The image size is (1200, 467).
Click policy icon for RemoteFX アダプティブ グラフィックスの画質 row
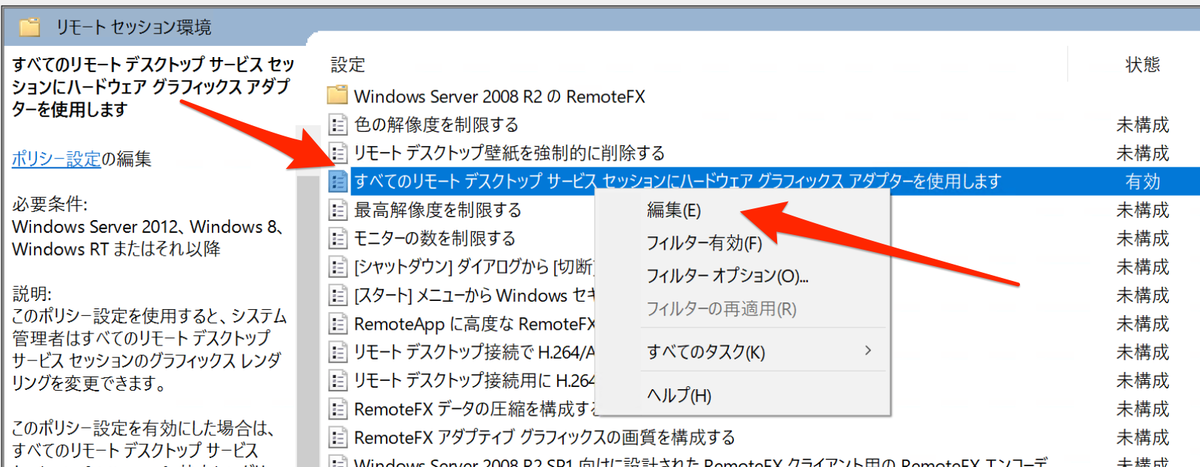pos(337,437)
